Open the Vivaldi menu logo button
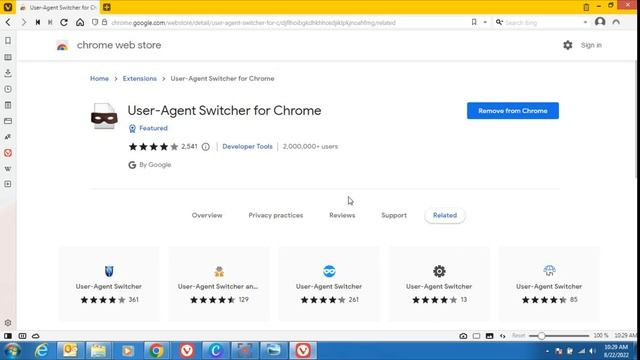Viewport: 640px width, 360px height. [7, 7]
